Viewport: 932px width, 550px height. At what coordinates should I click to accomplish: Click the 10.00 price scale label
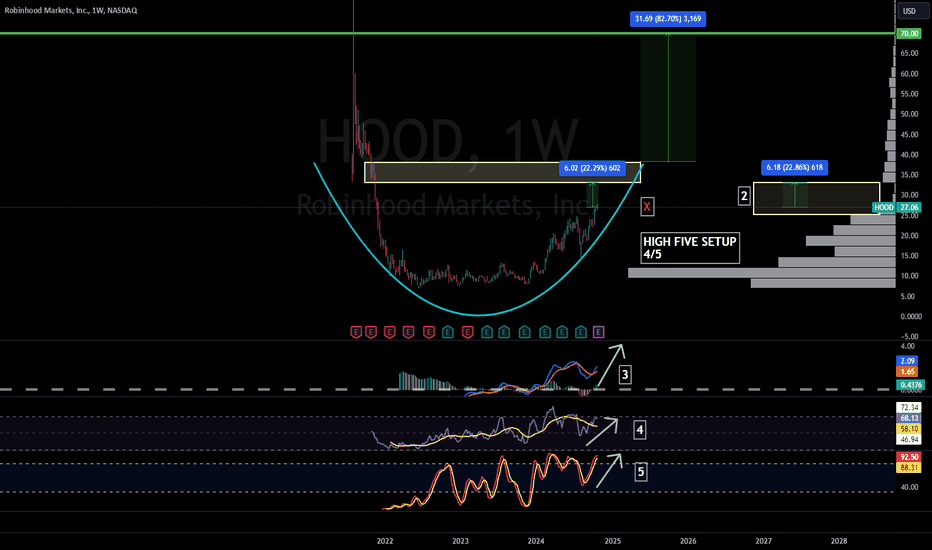[909, 276]
